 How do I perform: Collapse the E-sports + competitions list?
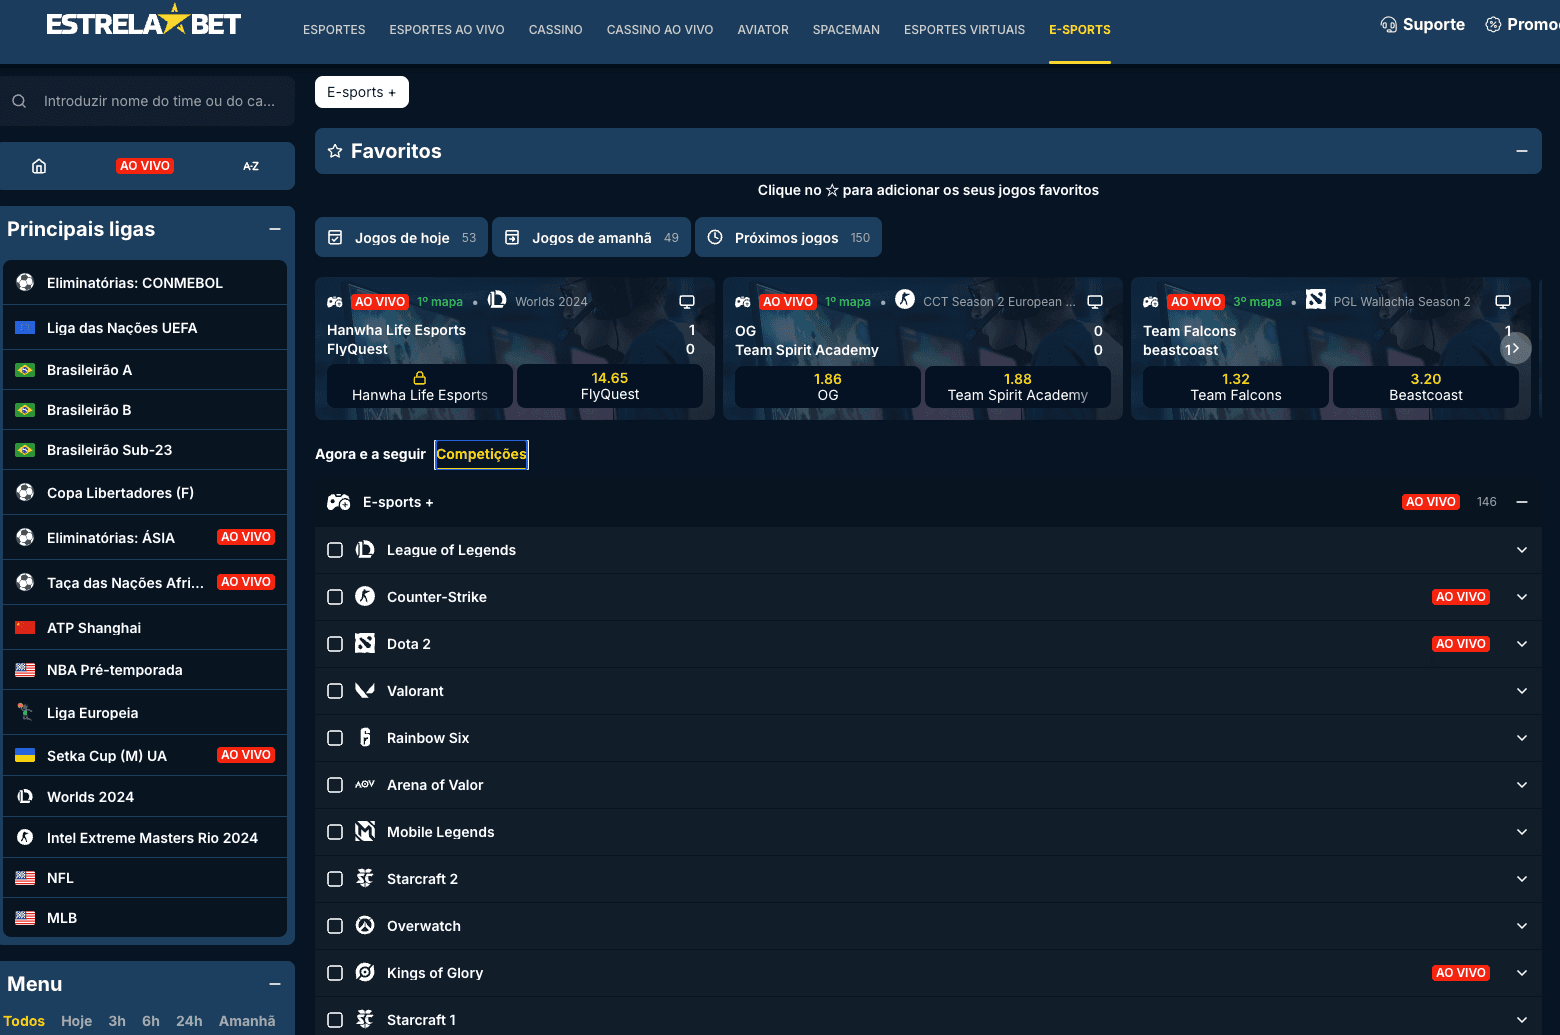[x=1522, y=502]
